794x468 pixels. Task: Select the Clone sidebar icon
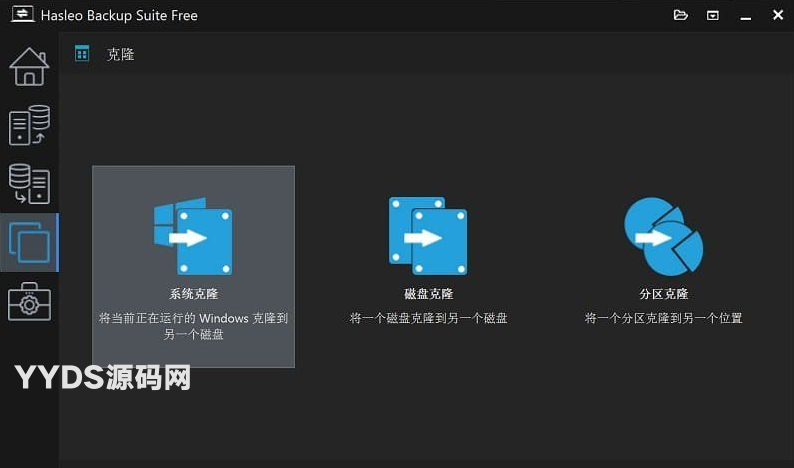tap(29, 242)
